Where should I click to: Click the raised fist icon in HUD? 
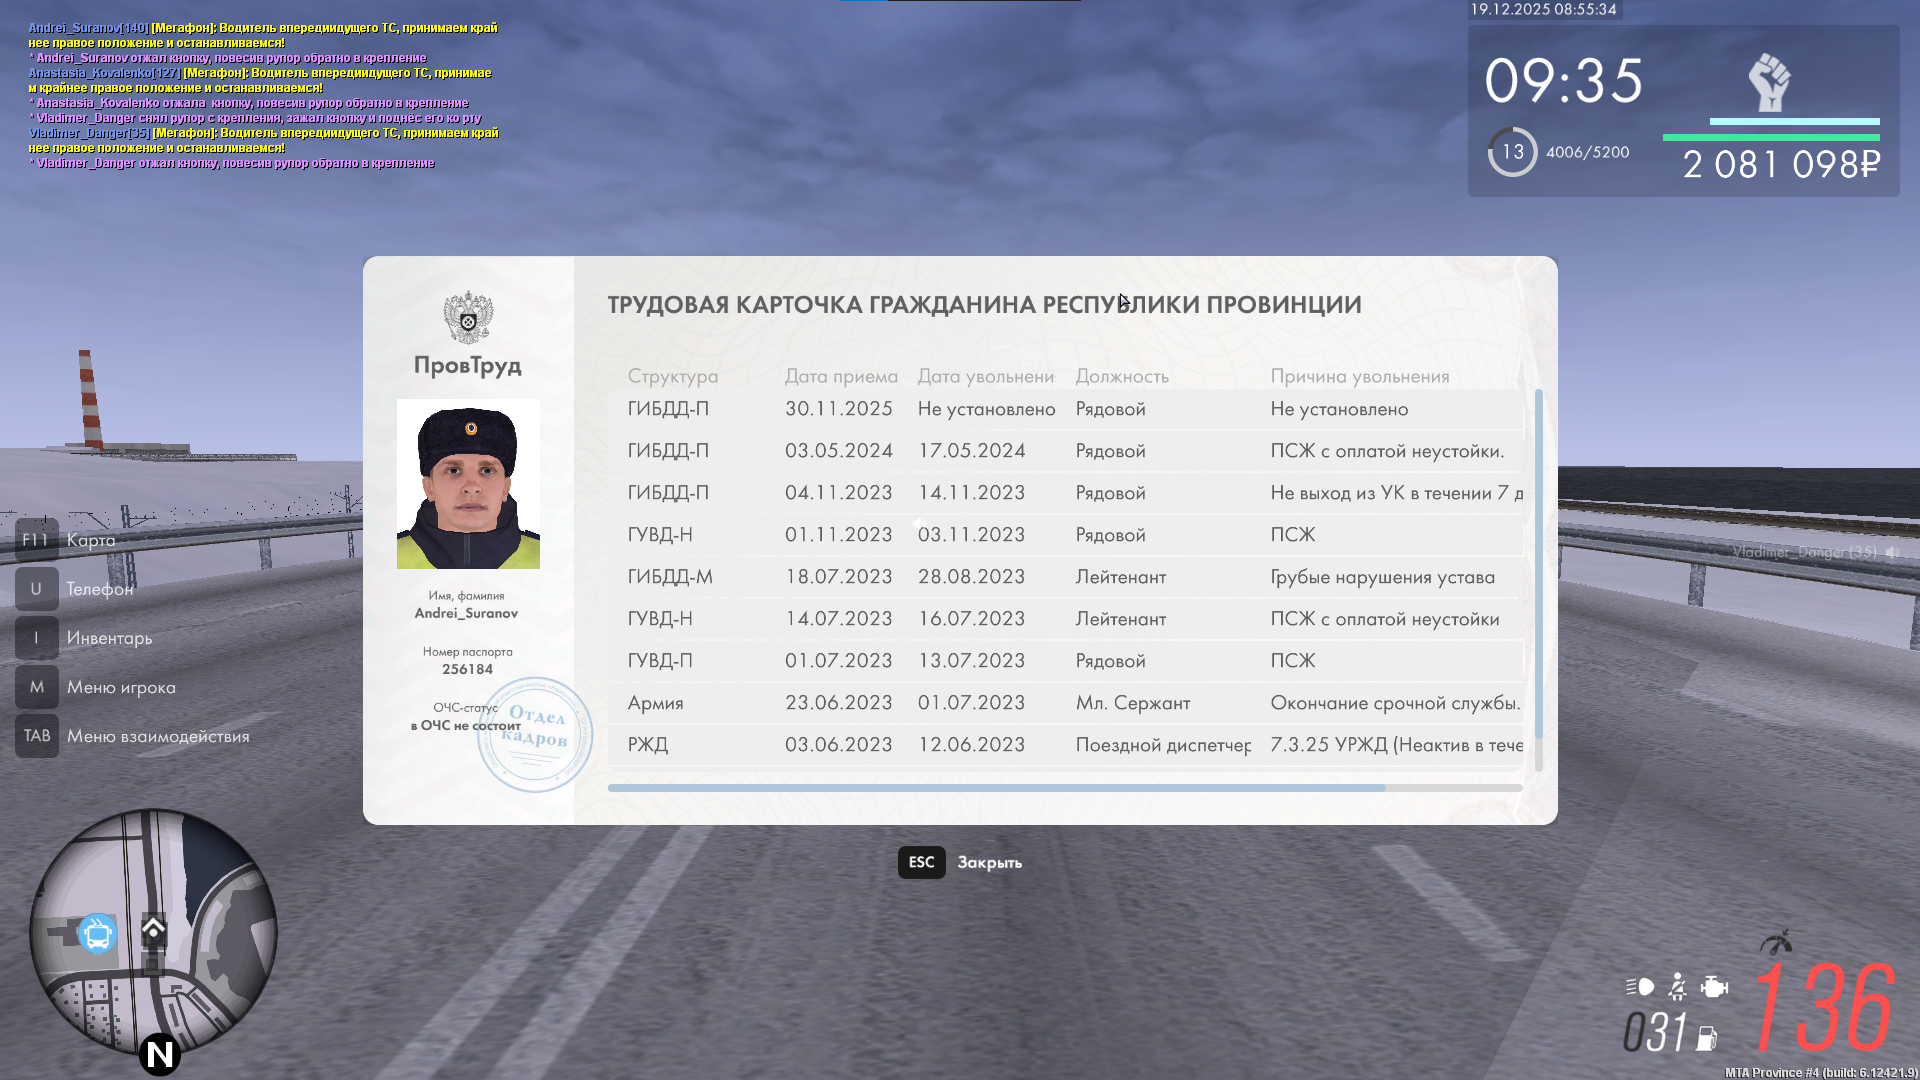tap(1769, 83)
